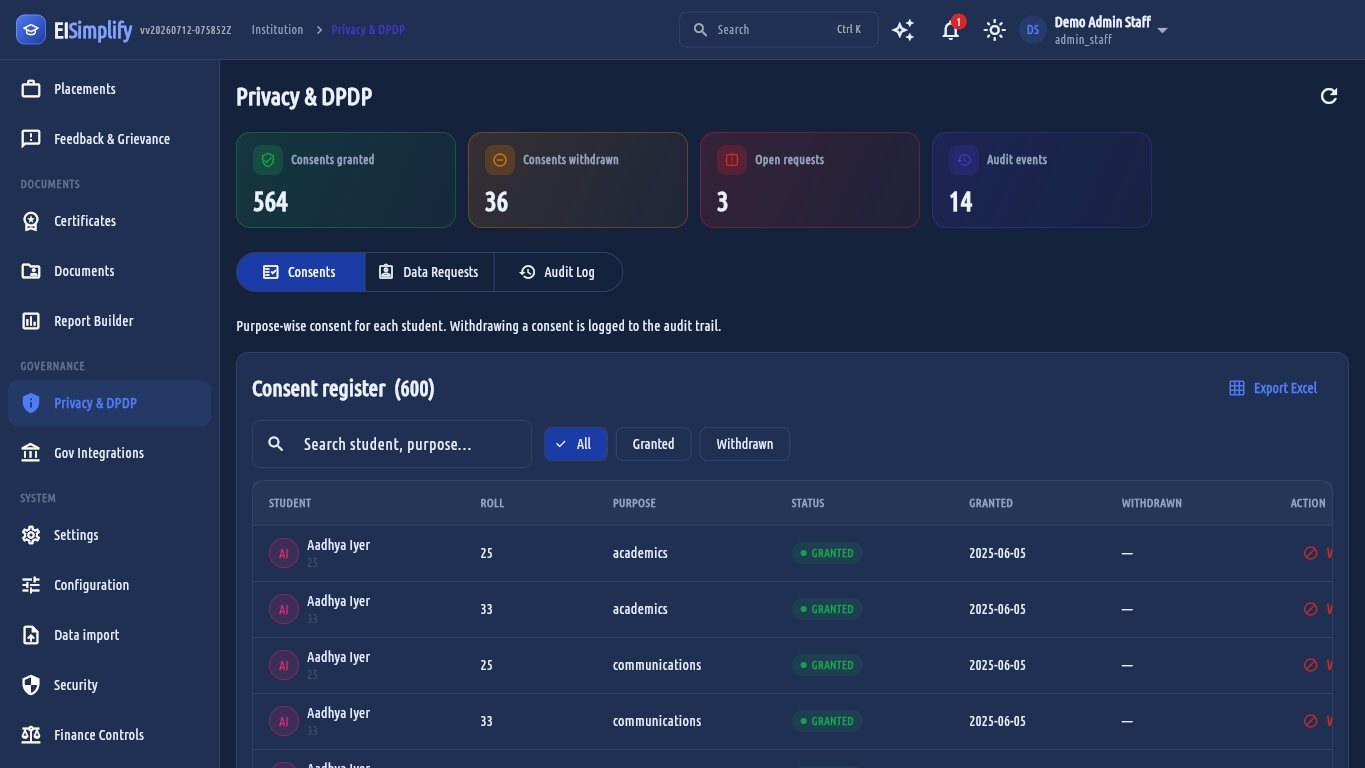Viewport: 1365px width, 768px height.
Task: Click the Audit events history icon
Action: (x=964, y=160)
